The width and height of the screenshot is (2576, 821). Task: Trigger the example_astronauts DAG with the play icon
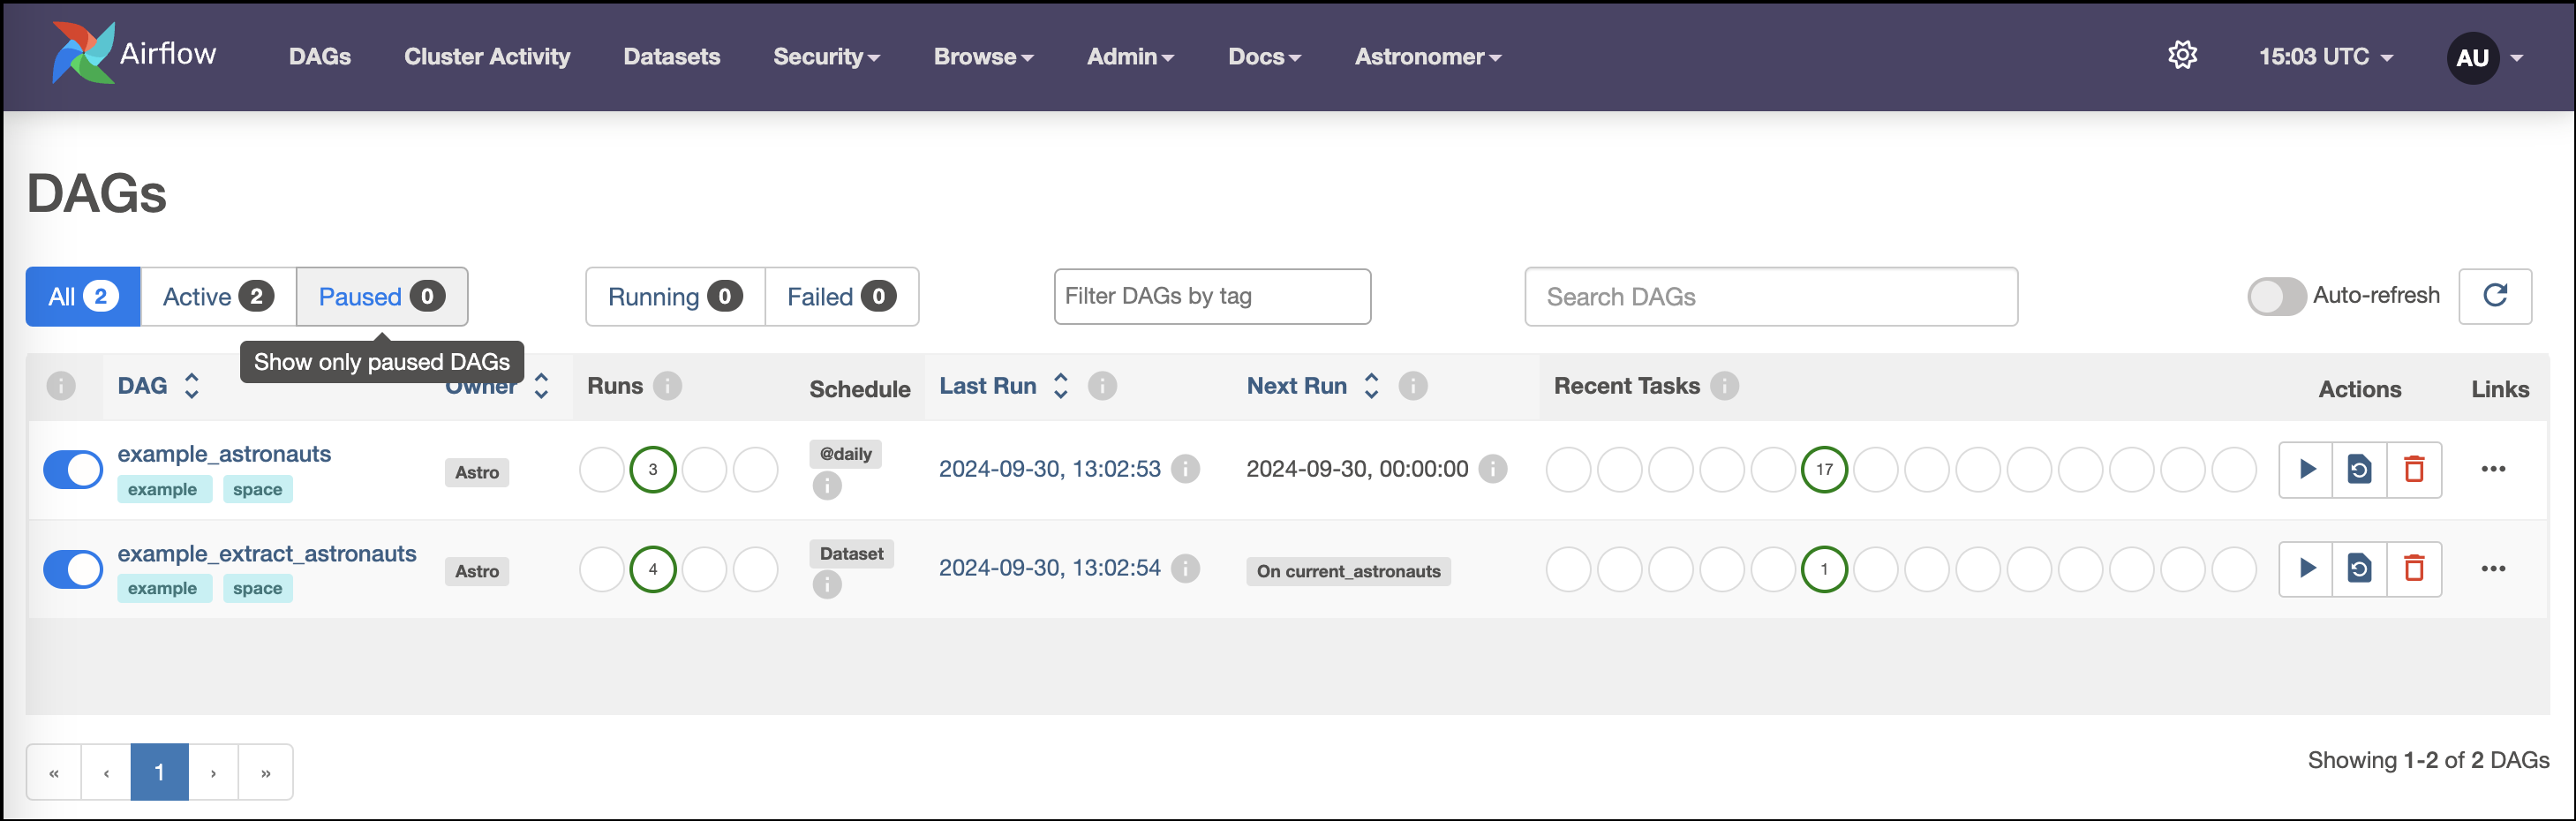point(2308,469)
